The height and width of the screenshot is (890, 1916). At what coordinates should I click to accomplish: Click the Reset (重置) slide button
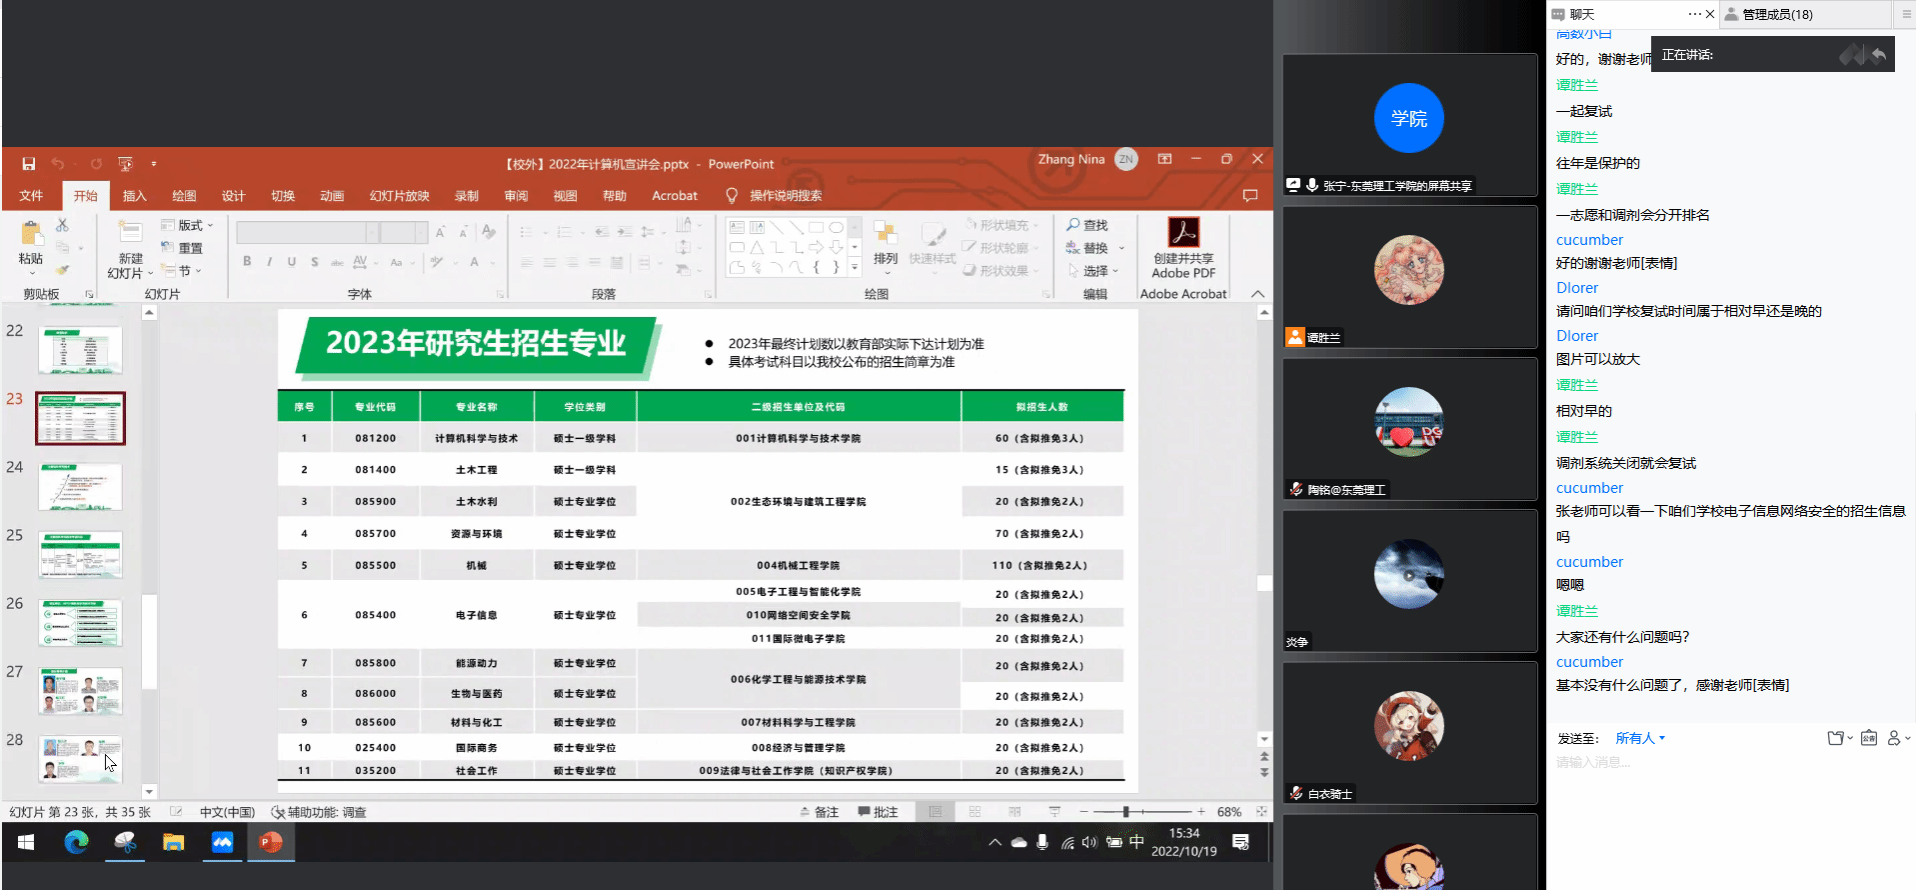pyautogui.click(x=183, y=248)
